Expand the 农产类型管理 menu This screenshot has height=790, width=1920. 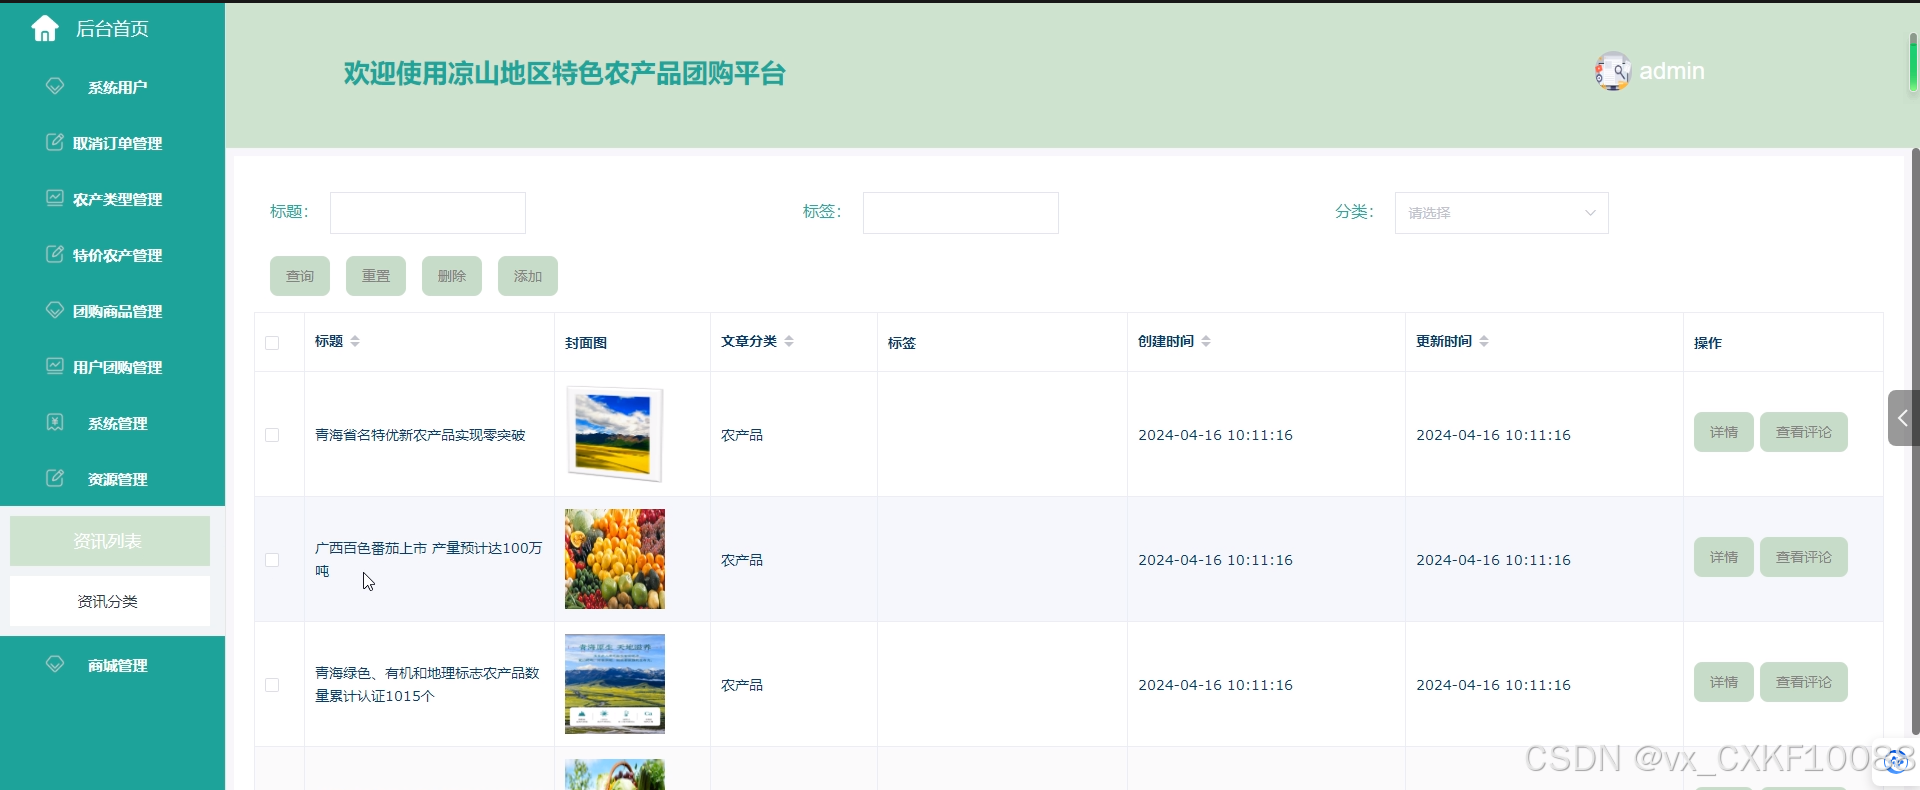point(112,199)
